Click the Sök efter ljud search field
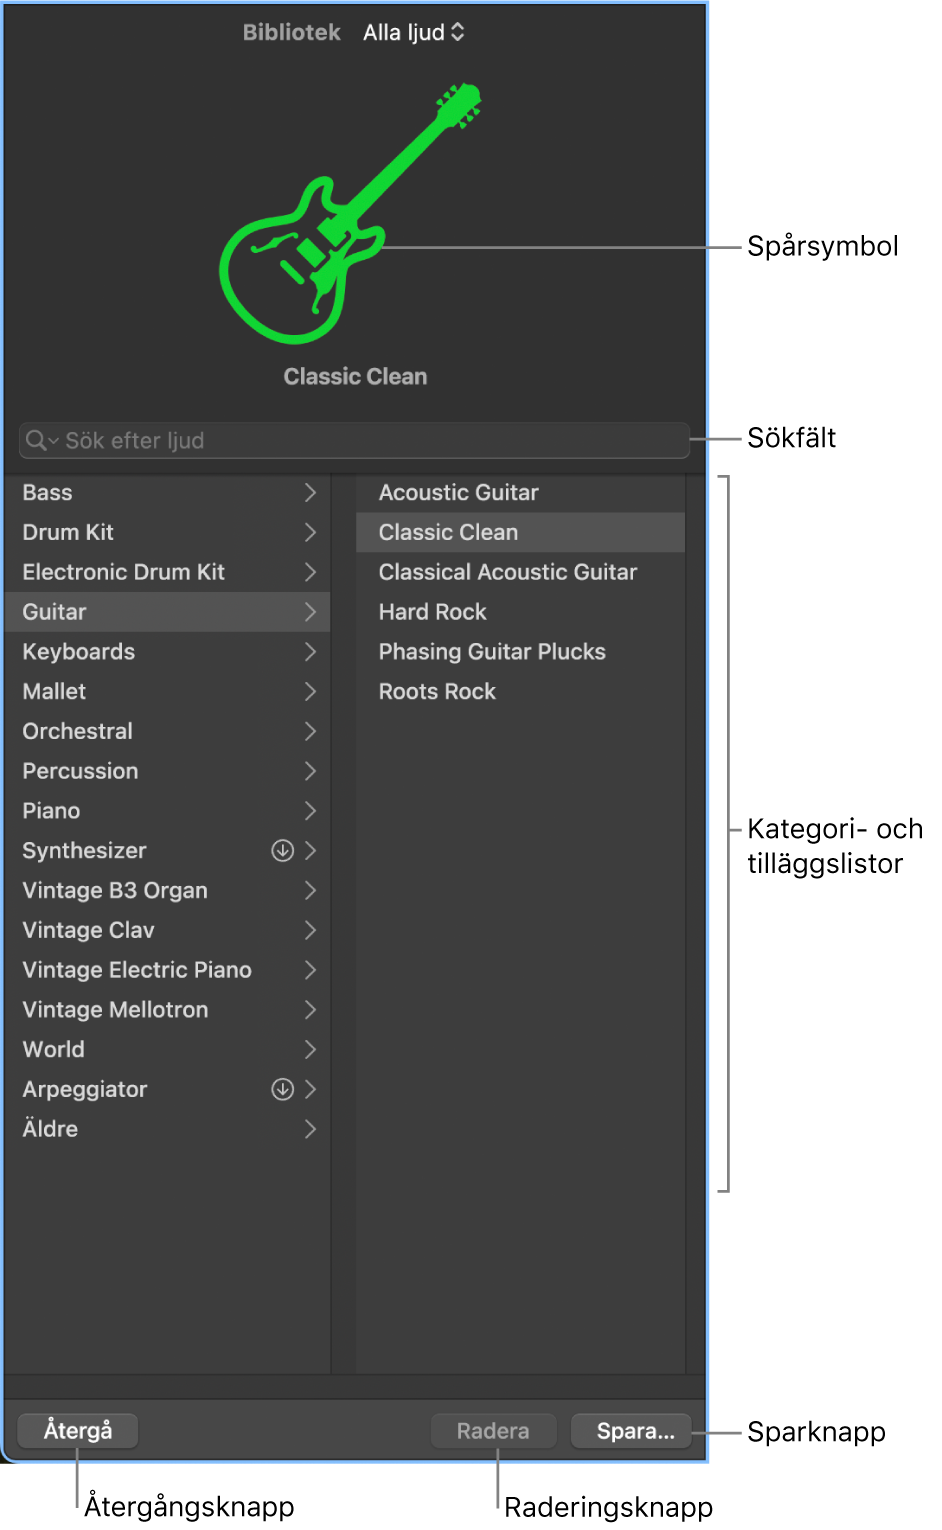Screen dimensions: 942x1530 pyautogui.click(x=354, y=441)
